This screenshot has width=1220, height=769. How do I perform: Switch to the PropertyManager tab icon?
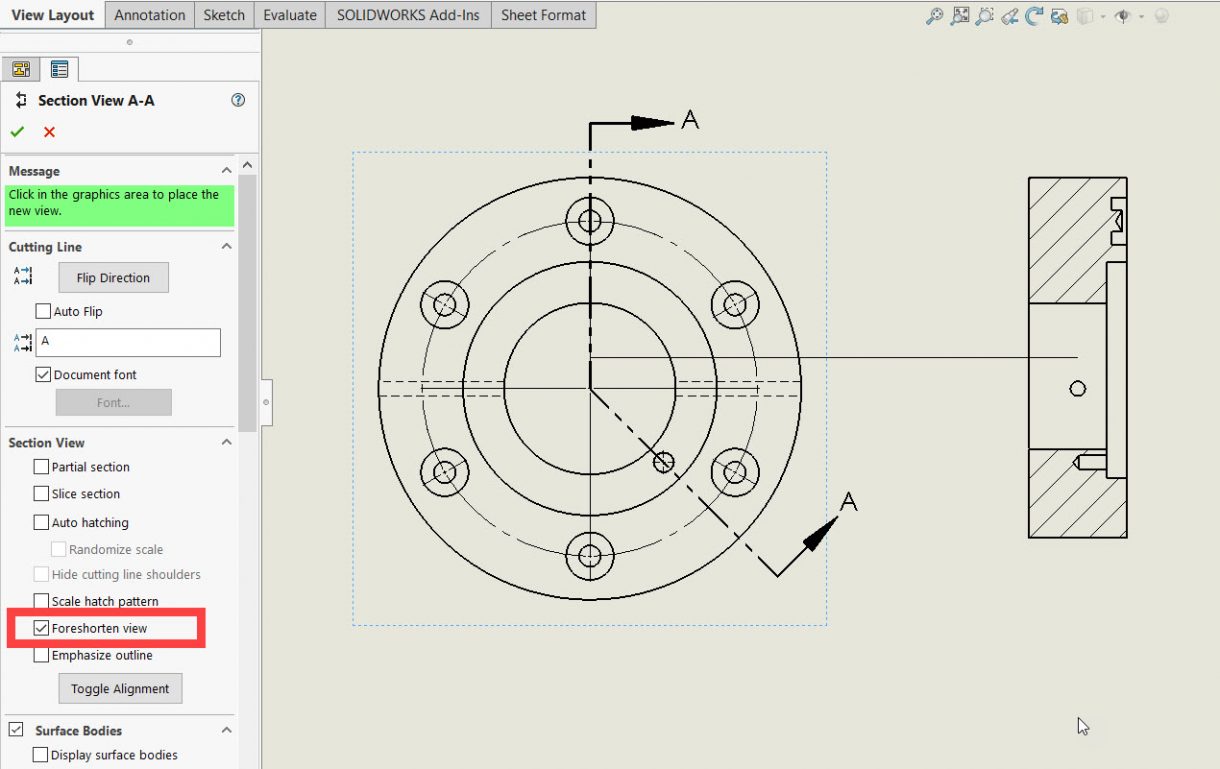(59, 69)
